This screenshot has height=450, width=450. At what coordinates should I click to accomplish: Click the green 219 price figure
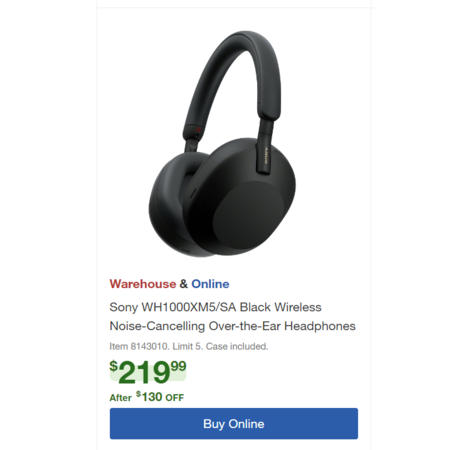tap(144, 373)
